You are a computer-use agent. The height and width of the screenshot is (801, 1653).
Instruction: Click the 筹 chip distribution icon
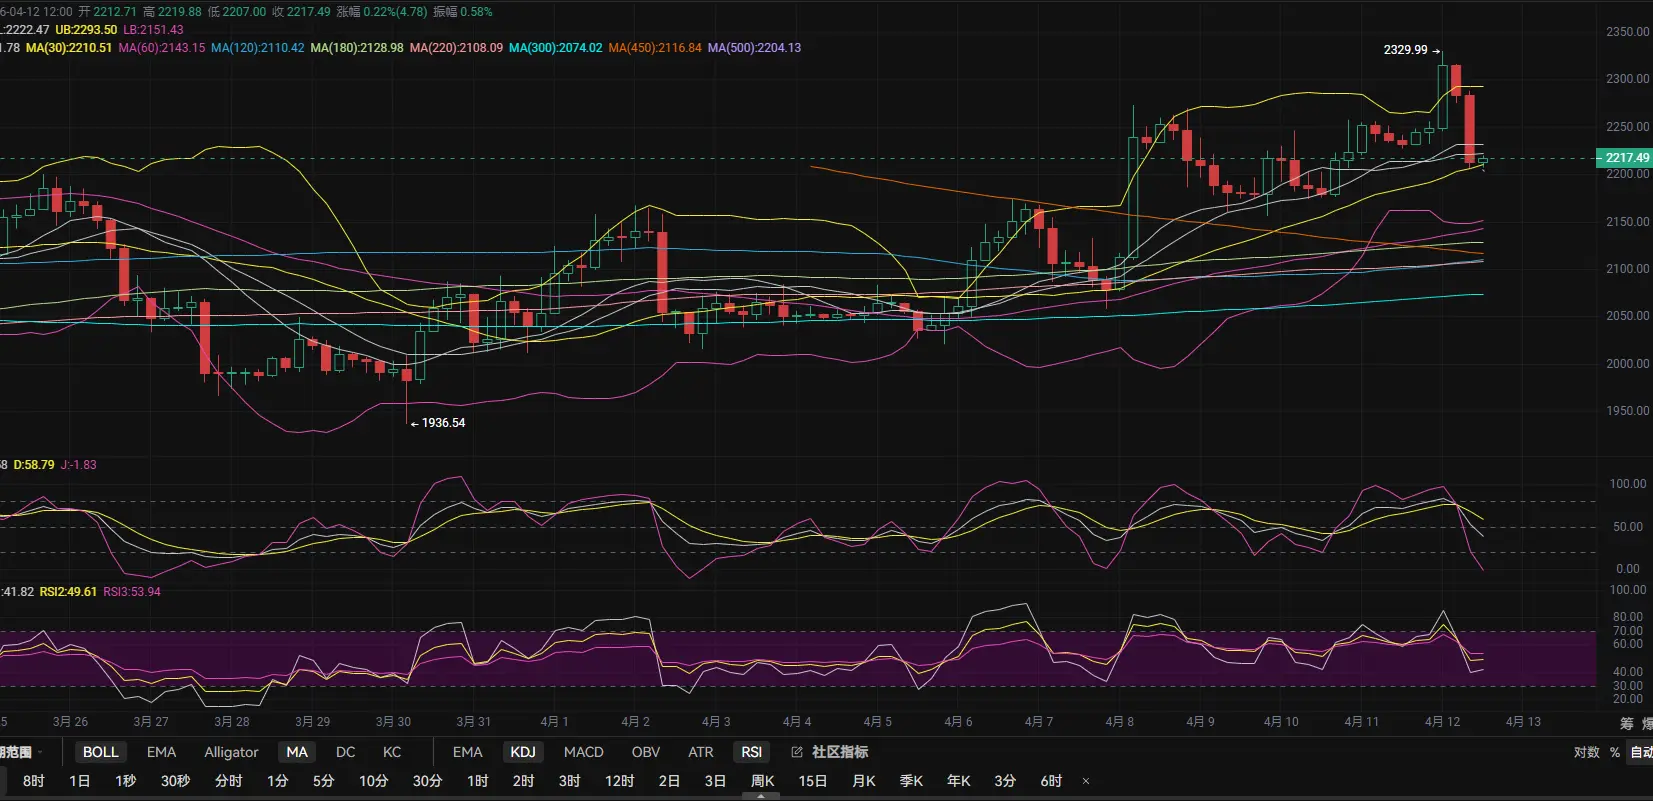pos(1627,722)
